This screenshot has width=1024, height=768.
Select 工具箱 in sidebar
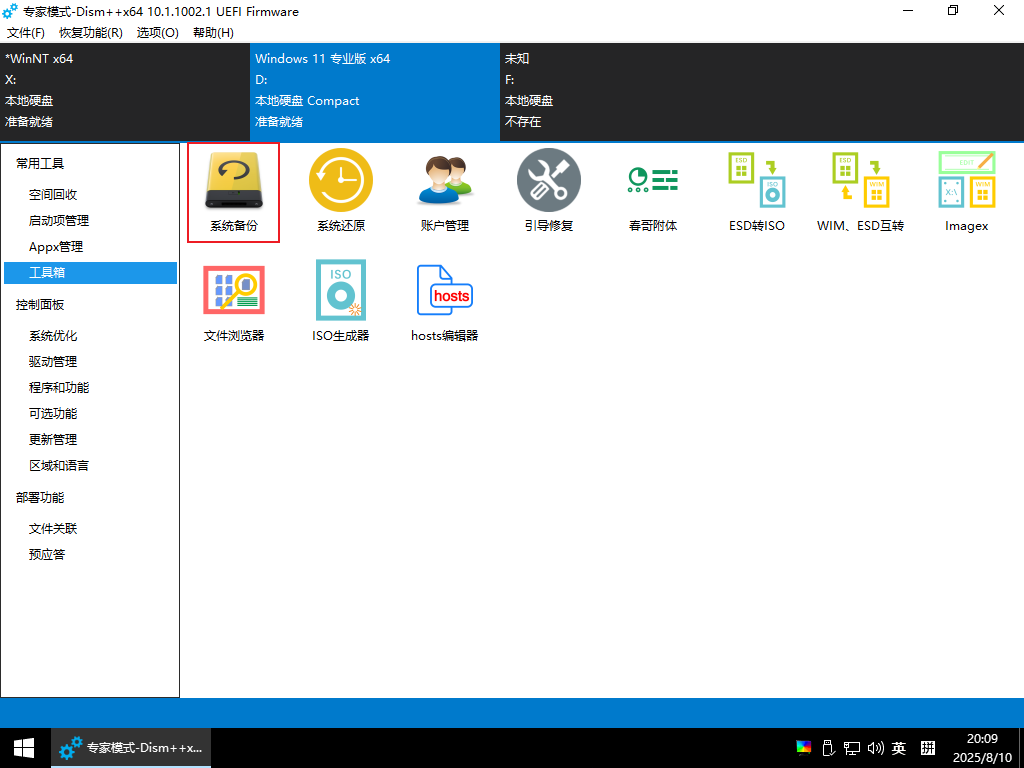click(90, 273)
